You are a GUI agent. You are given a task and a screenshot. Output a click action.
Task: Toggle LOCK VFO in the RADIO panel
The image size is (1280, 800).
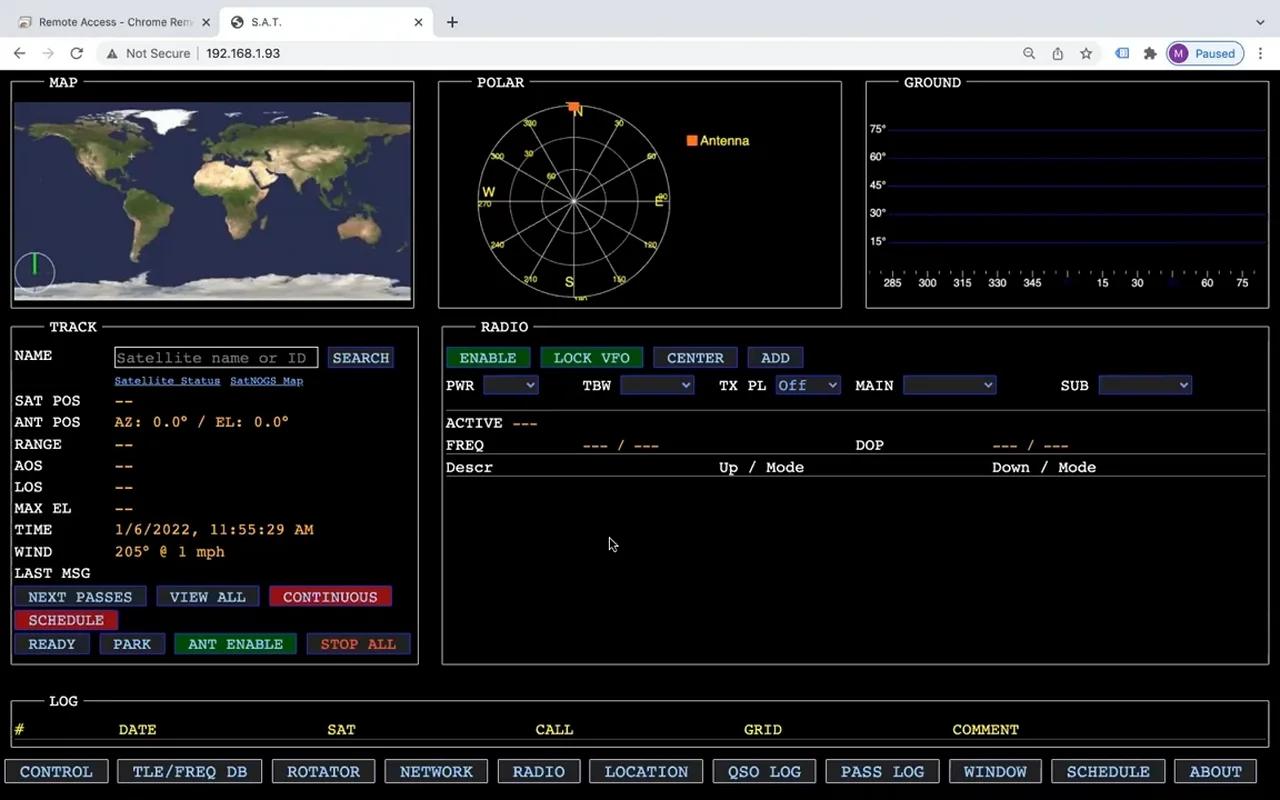(591, 357)
